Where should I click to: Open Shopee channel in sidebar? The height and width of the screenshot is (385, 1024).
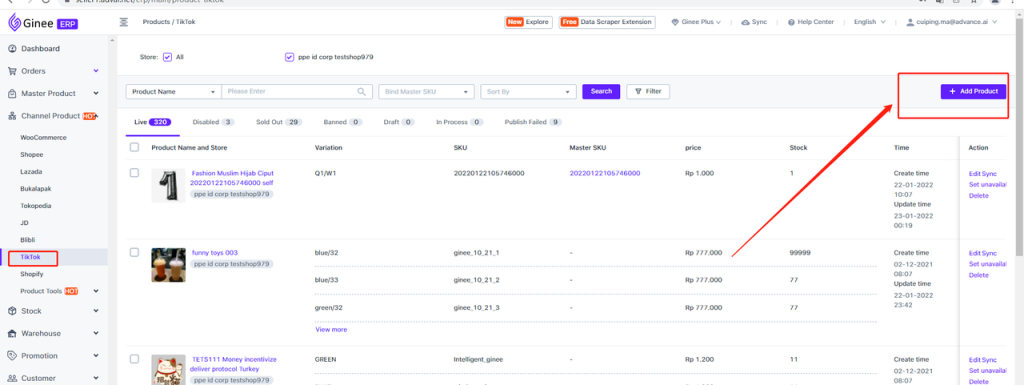tap(31, 155)
